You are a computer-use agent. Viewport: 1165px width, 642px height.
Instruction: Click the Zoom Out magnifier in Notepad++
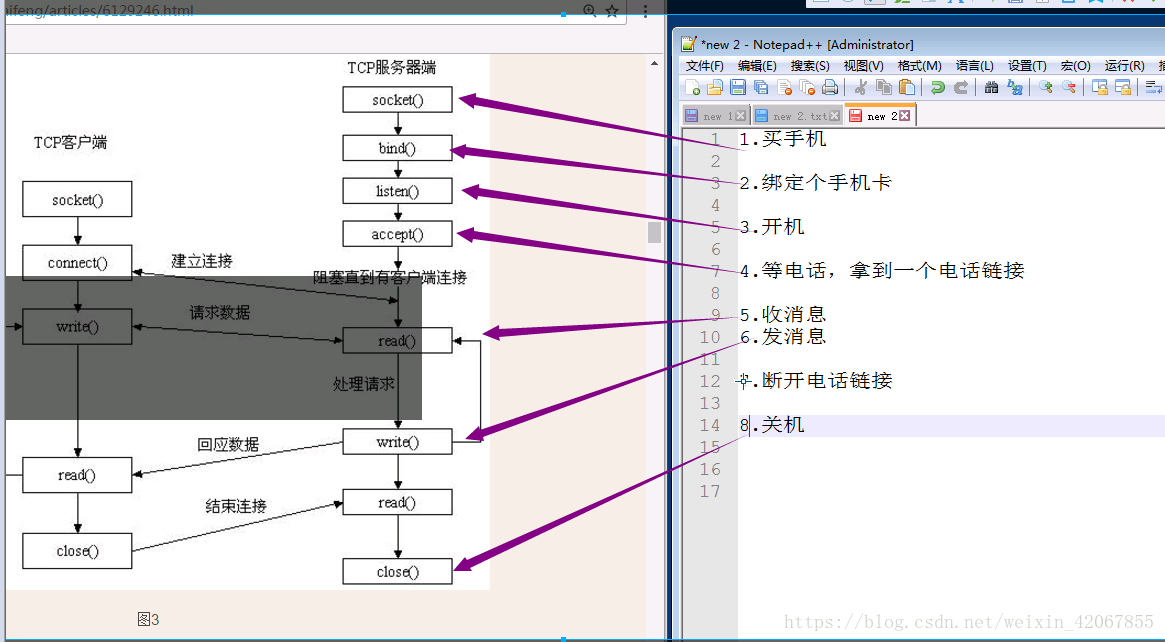1068,88
